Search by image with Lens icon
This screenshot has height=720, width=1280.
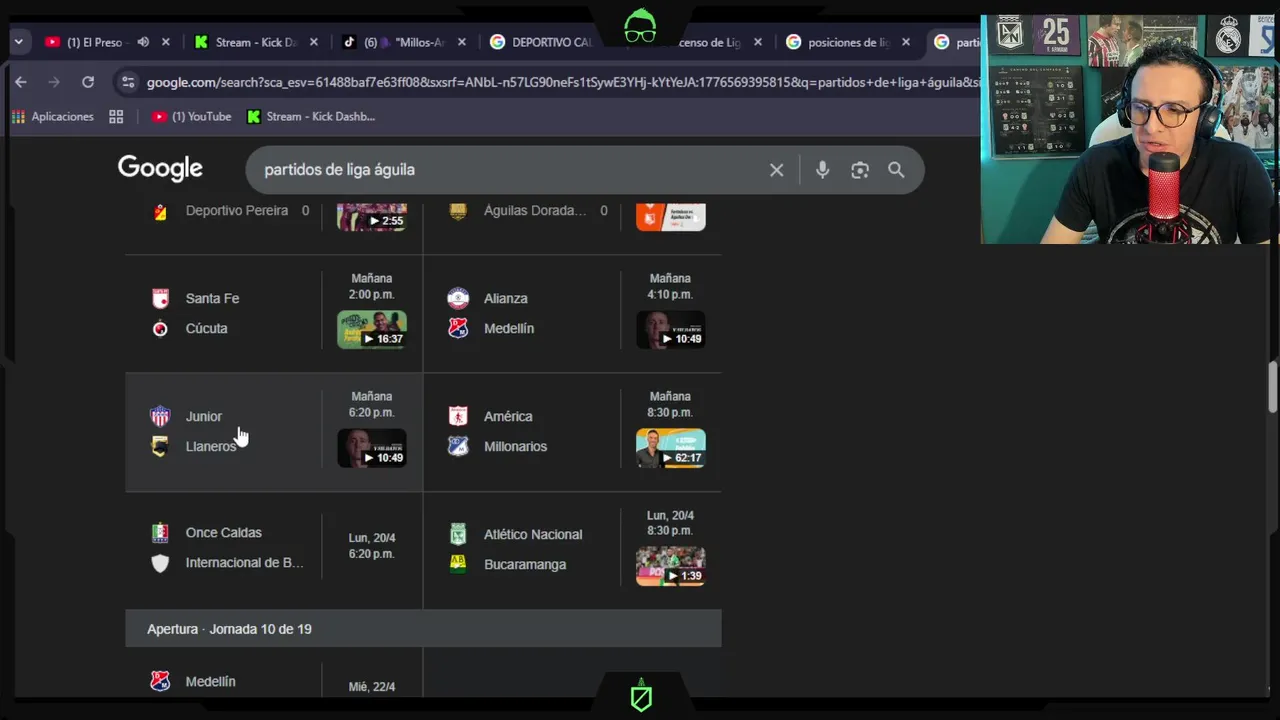860,170
